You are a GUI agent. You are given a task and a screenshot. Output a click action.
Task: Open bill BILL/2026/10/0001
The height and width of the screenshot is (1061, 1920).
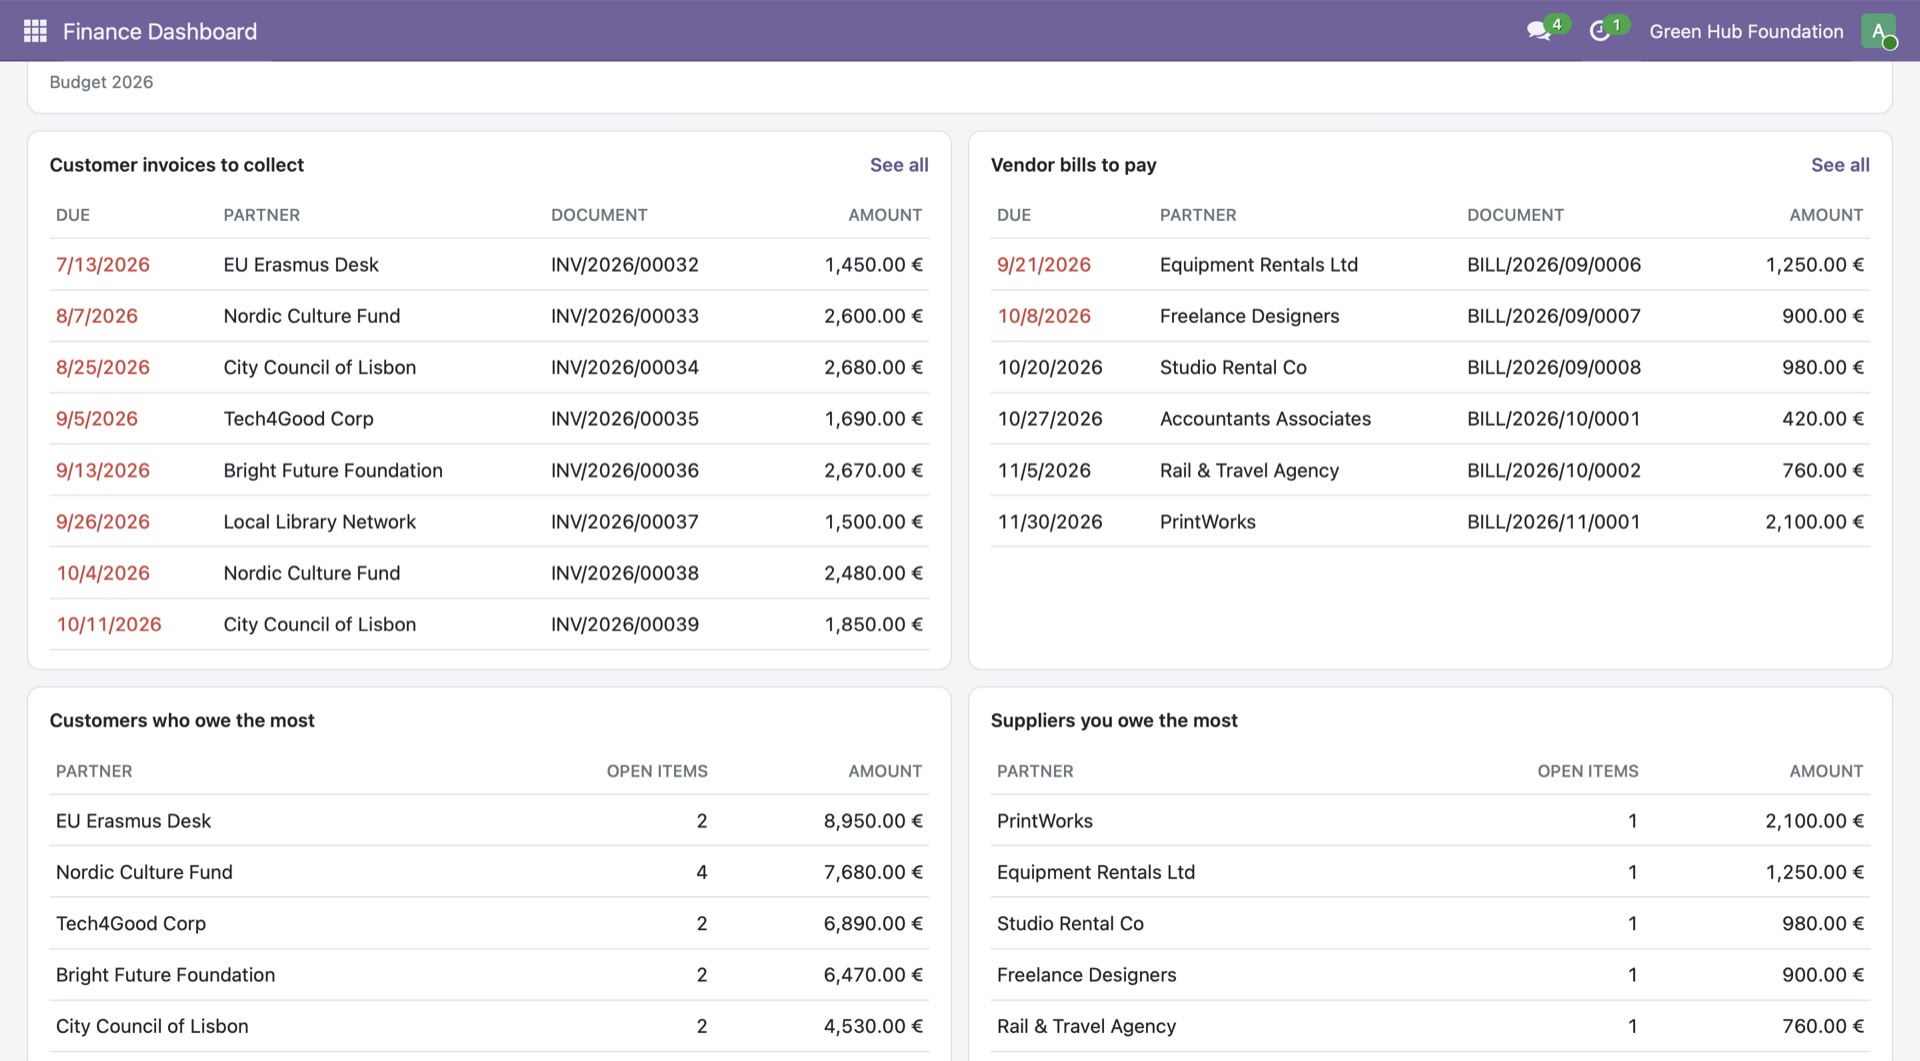click(x=1554, y=419)
